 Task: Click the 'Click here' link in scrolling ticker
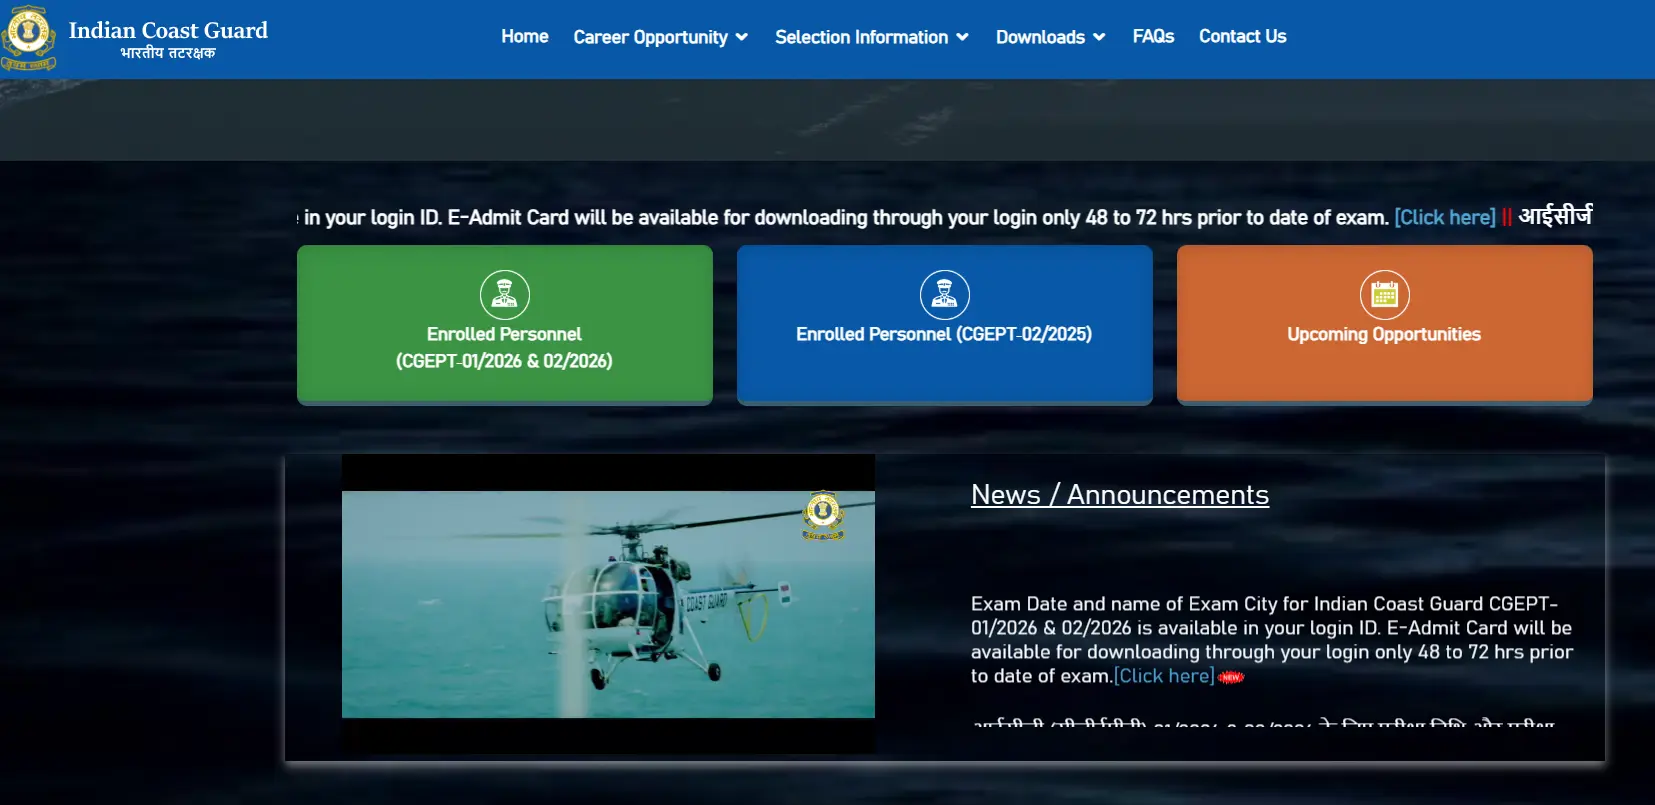(1445, 217)
